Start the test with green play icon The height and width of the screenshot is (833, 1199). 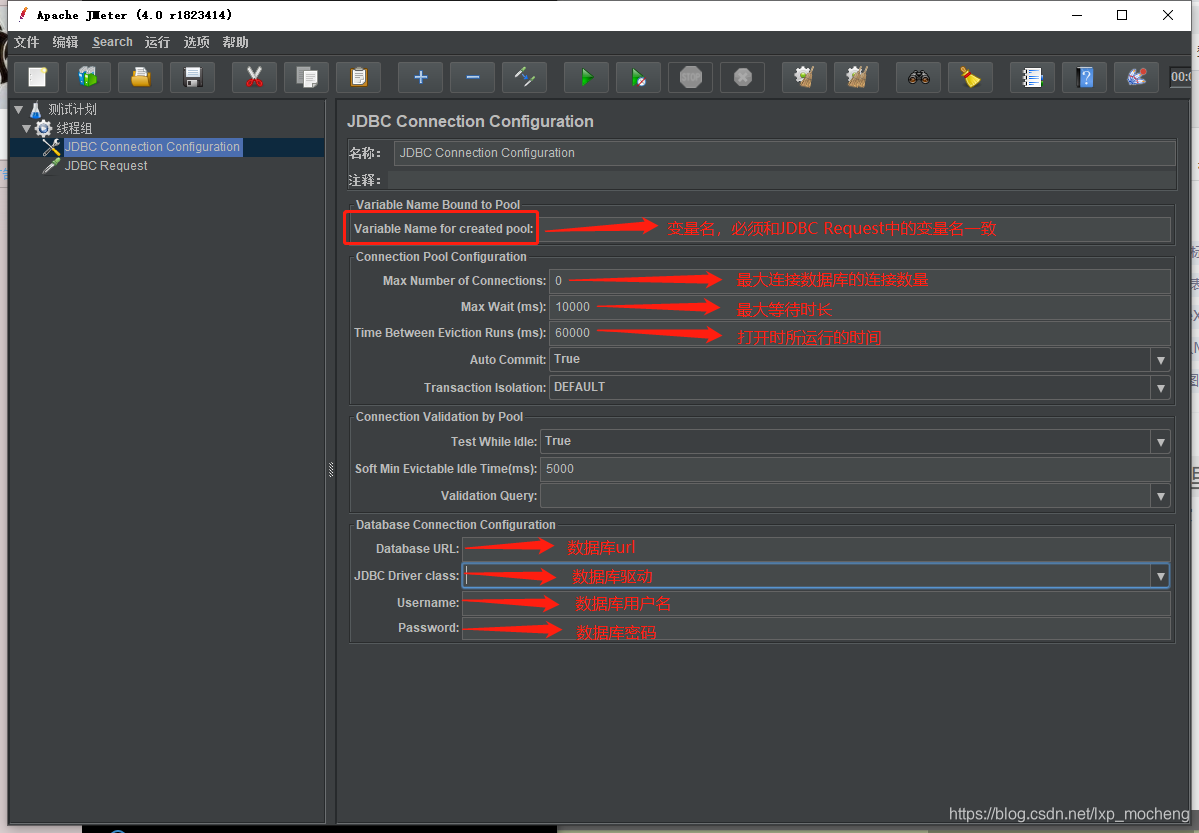pyautogui.click(x=587, y=77)
